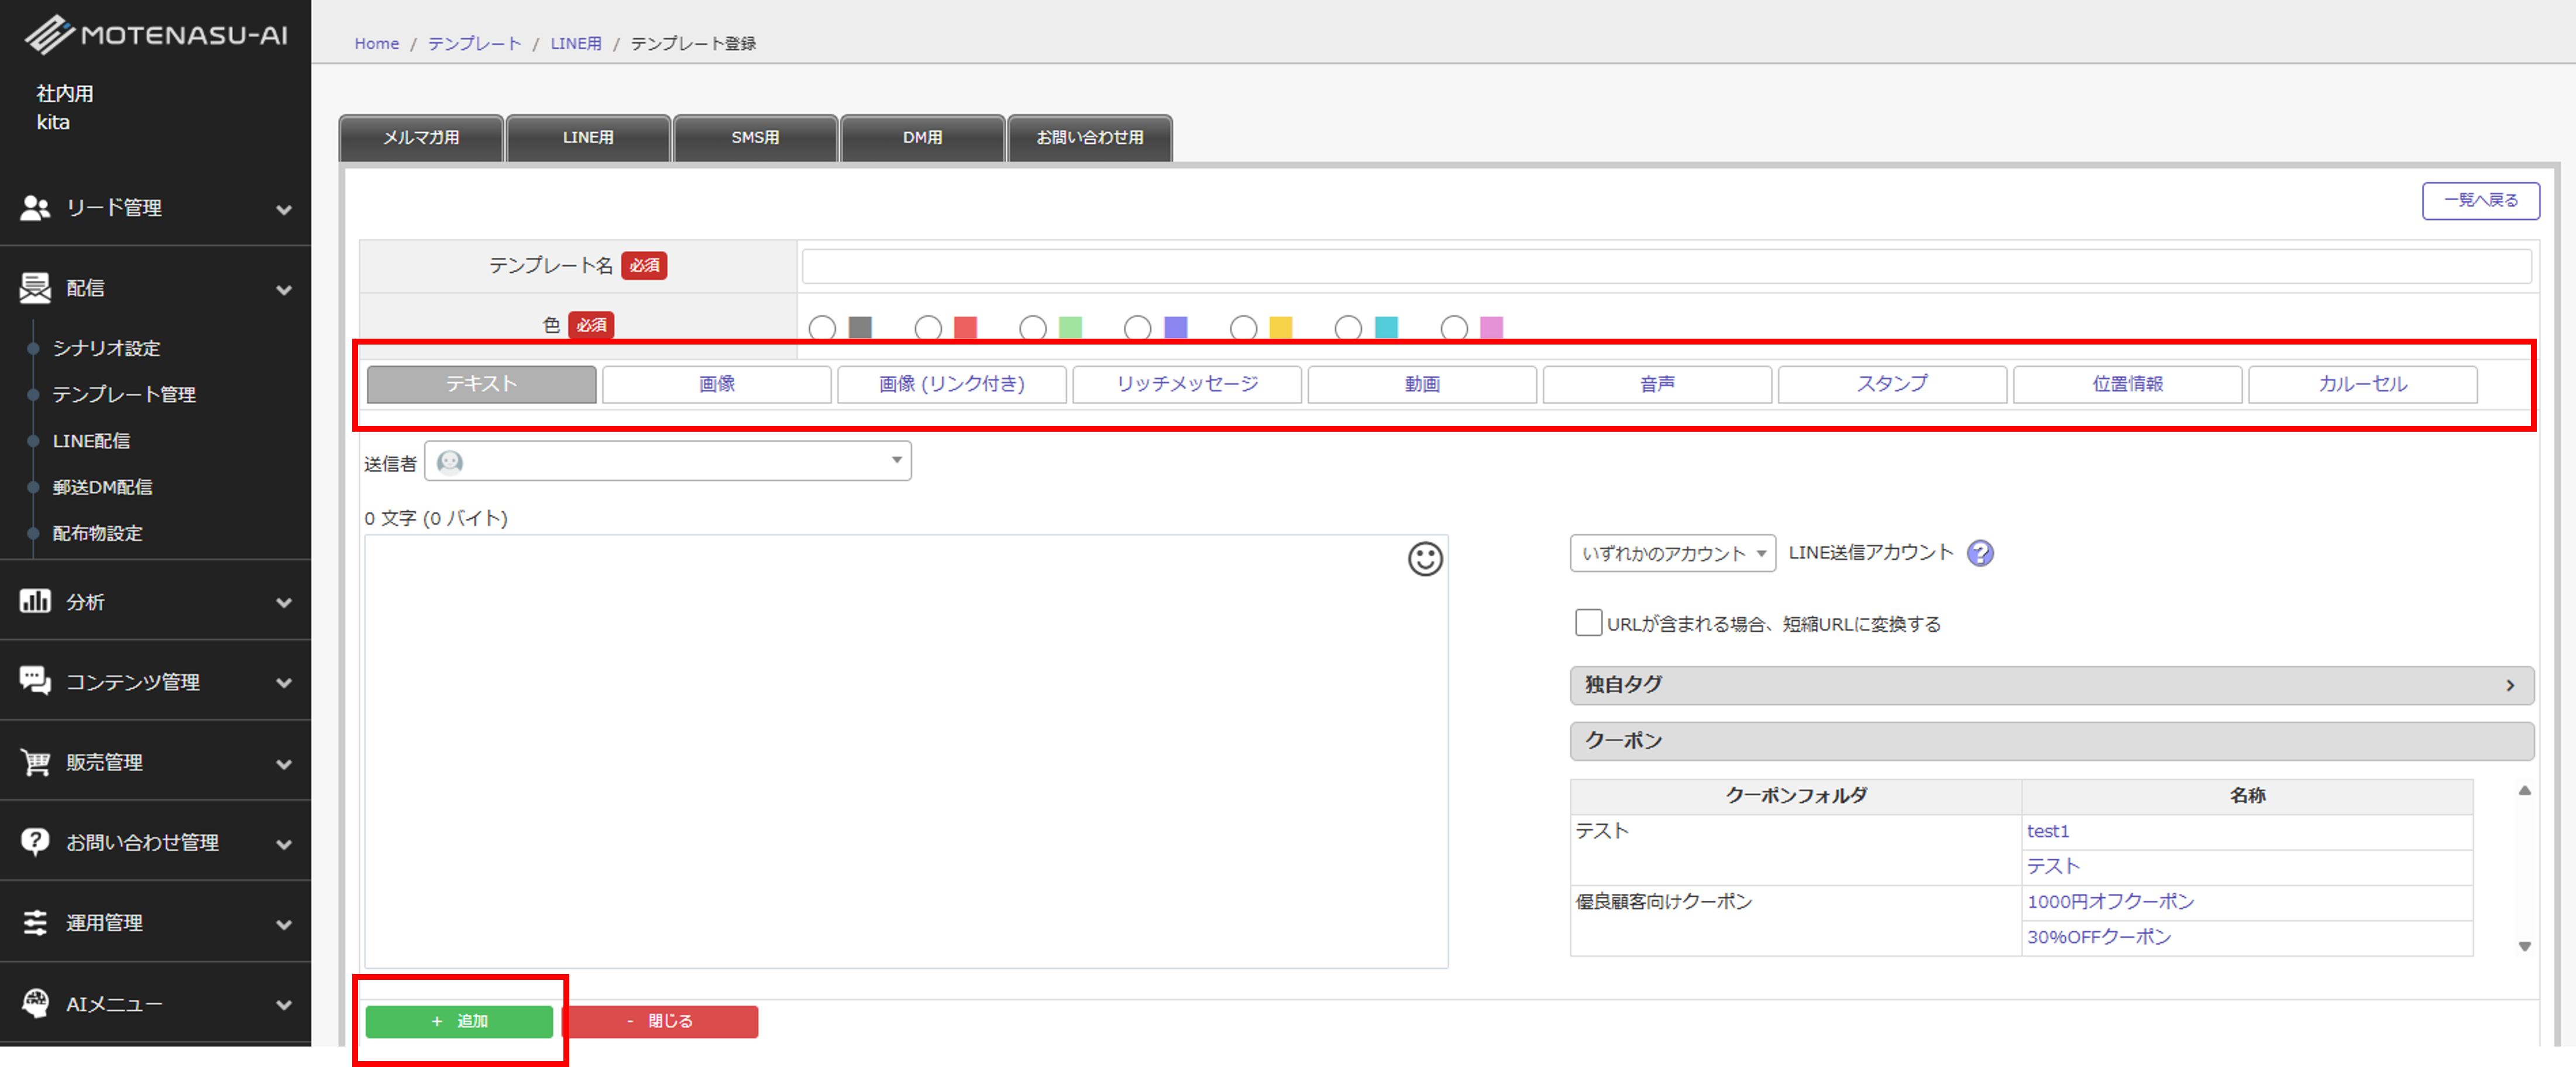Click the 販売管理 cart icon

pos(35,762)
